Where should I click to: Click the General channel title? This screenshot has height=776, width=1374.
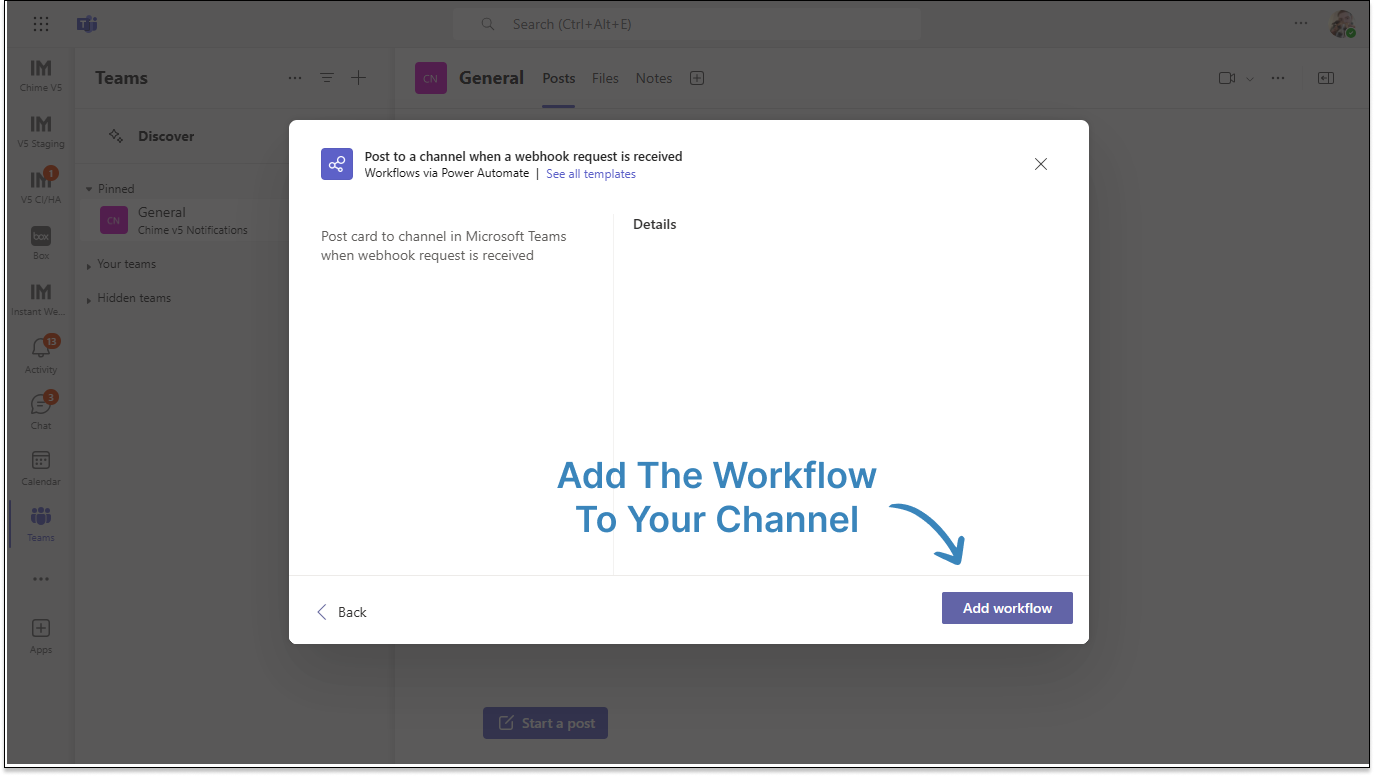pyautogui.click(x=491, y=78)
